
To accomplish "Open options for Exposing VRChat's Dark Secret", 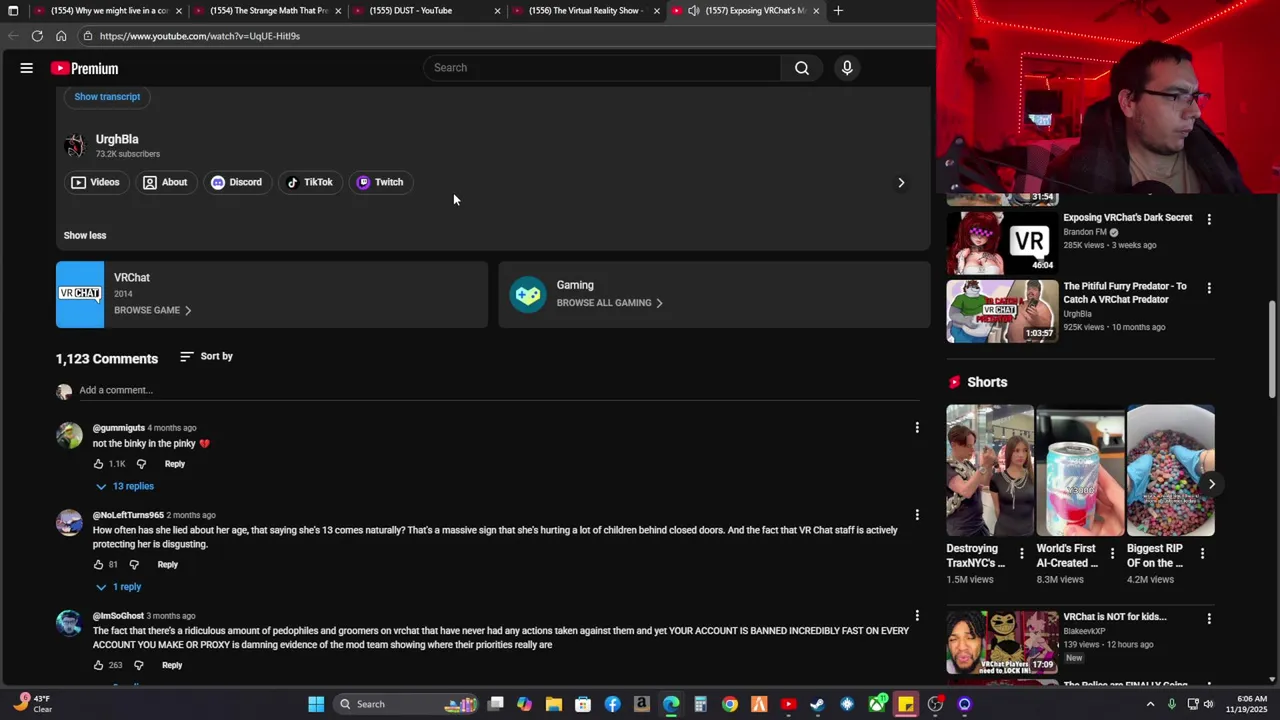I will (x=1209, y=219).
